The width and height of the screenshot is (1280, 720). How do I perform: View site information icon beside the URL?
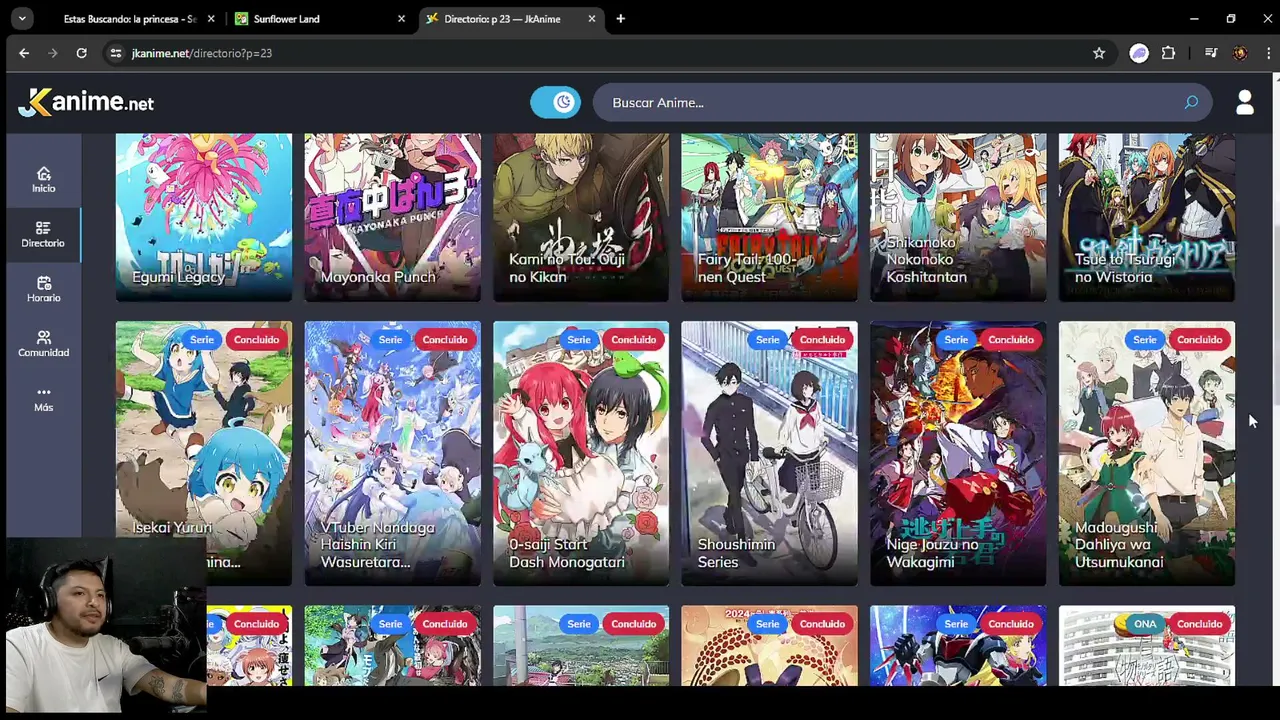coord(116,53)
